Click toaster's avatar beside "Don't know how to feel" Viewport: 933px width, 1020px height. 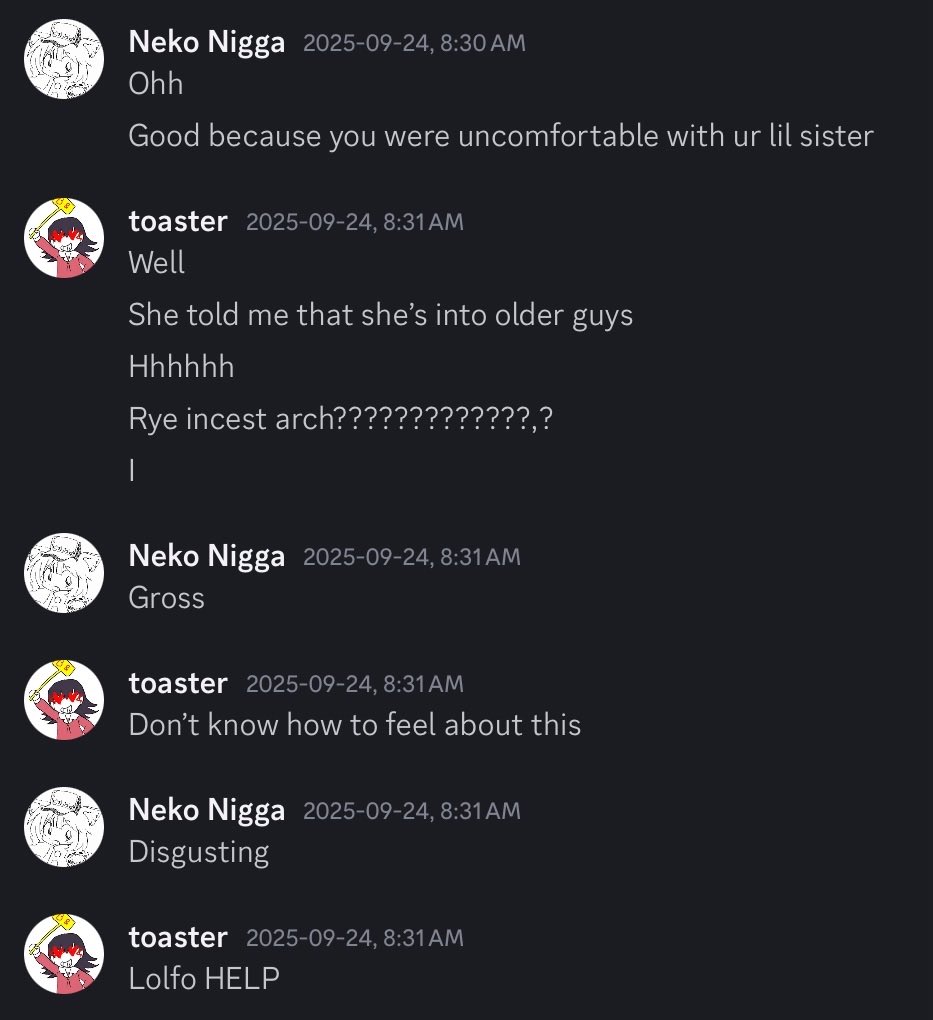64,701
